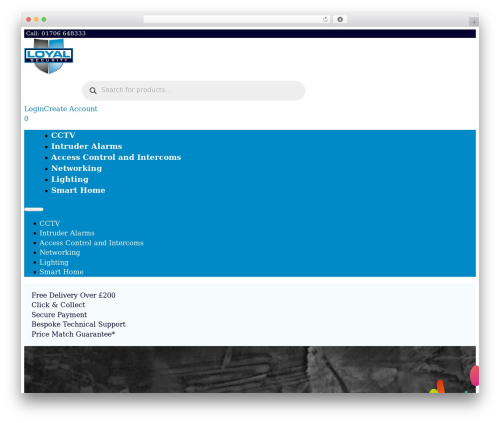Select Lighting in lower light menu

(x=54, y=262)
